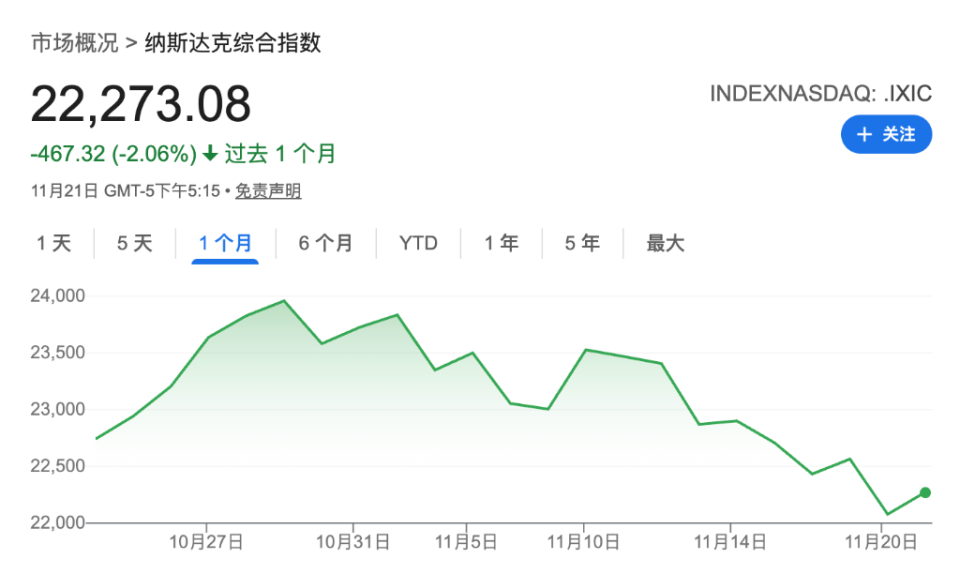Switch to the 5 天 range tab
This screenshot has height=574, width=960.
pyautogui.click(x=135, y=243)
